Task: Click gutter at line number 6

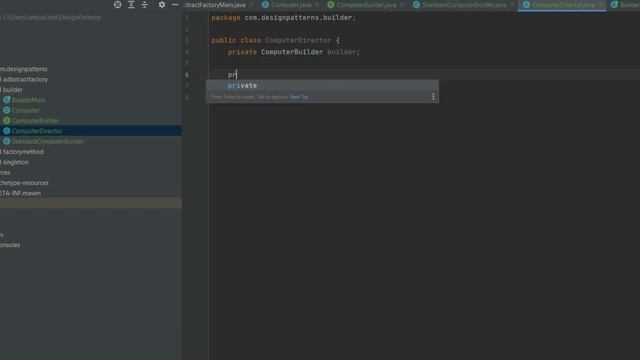Action: point(187,75)
